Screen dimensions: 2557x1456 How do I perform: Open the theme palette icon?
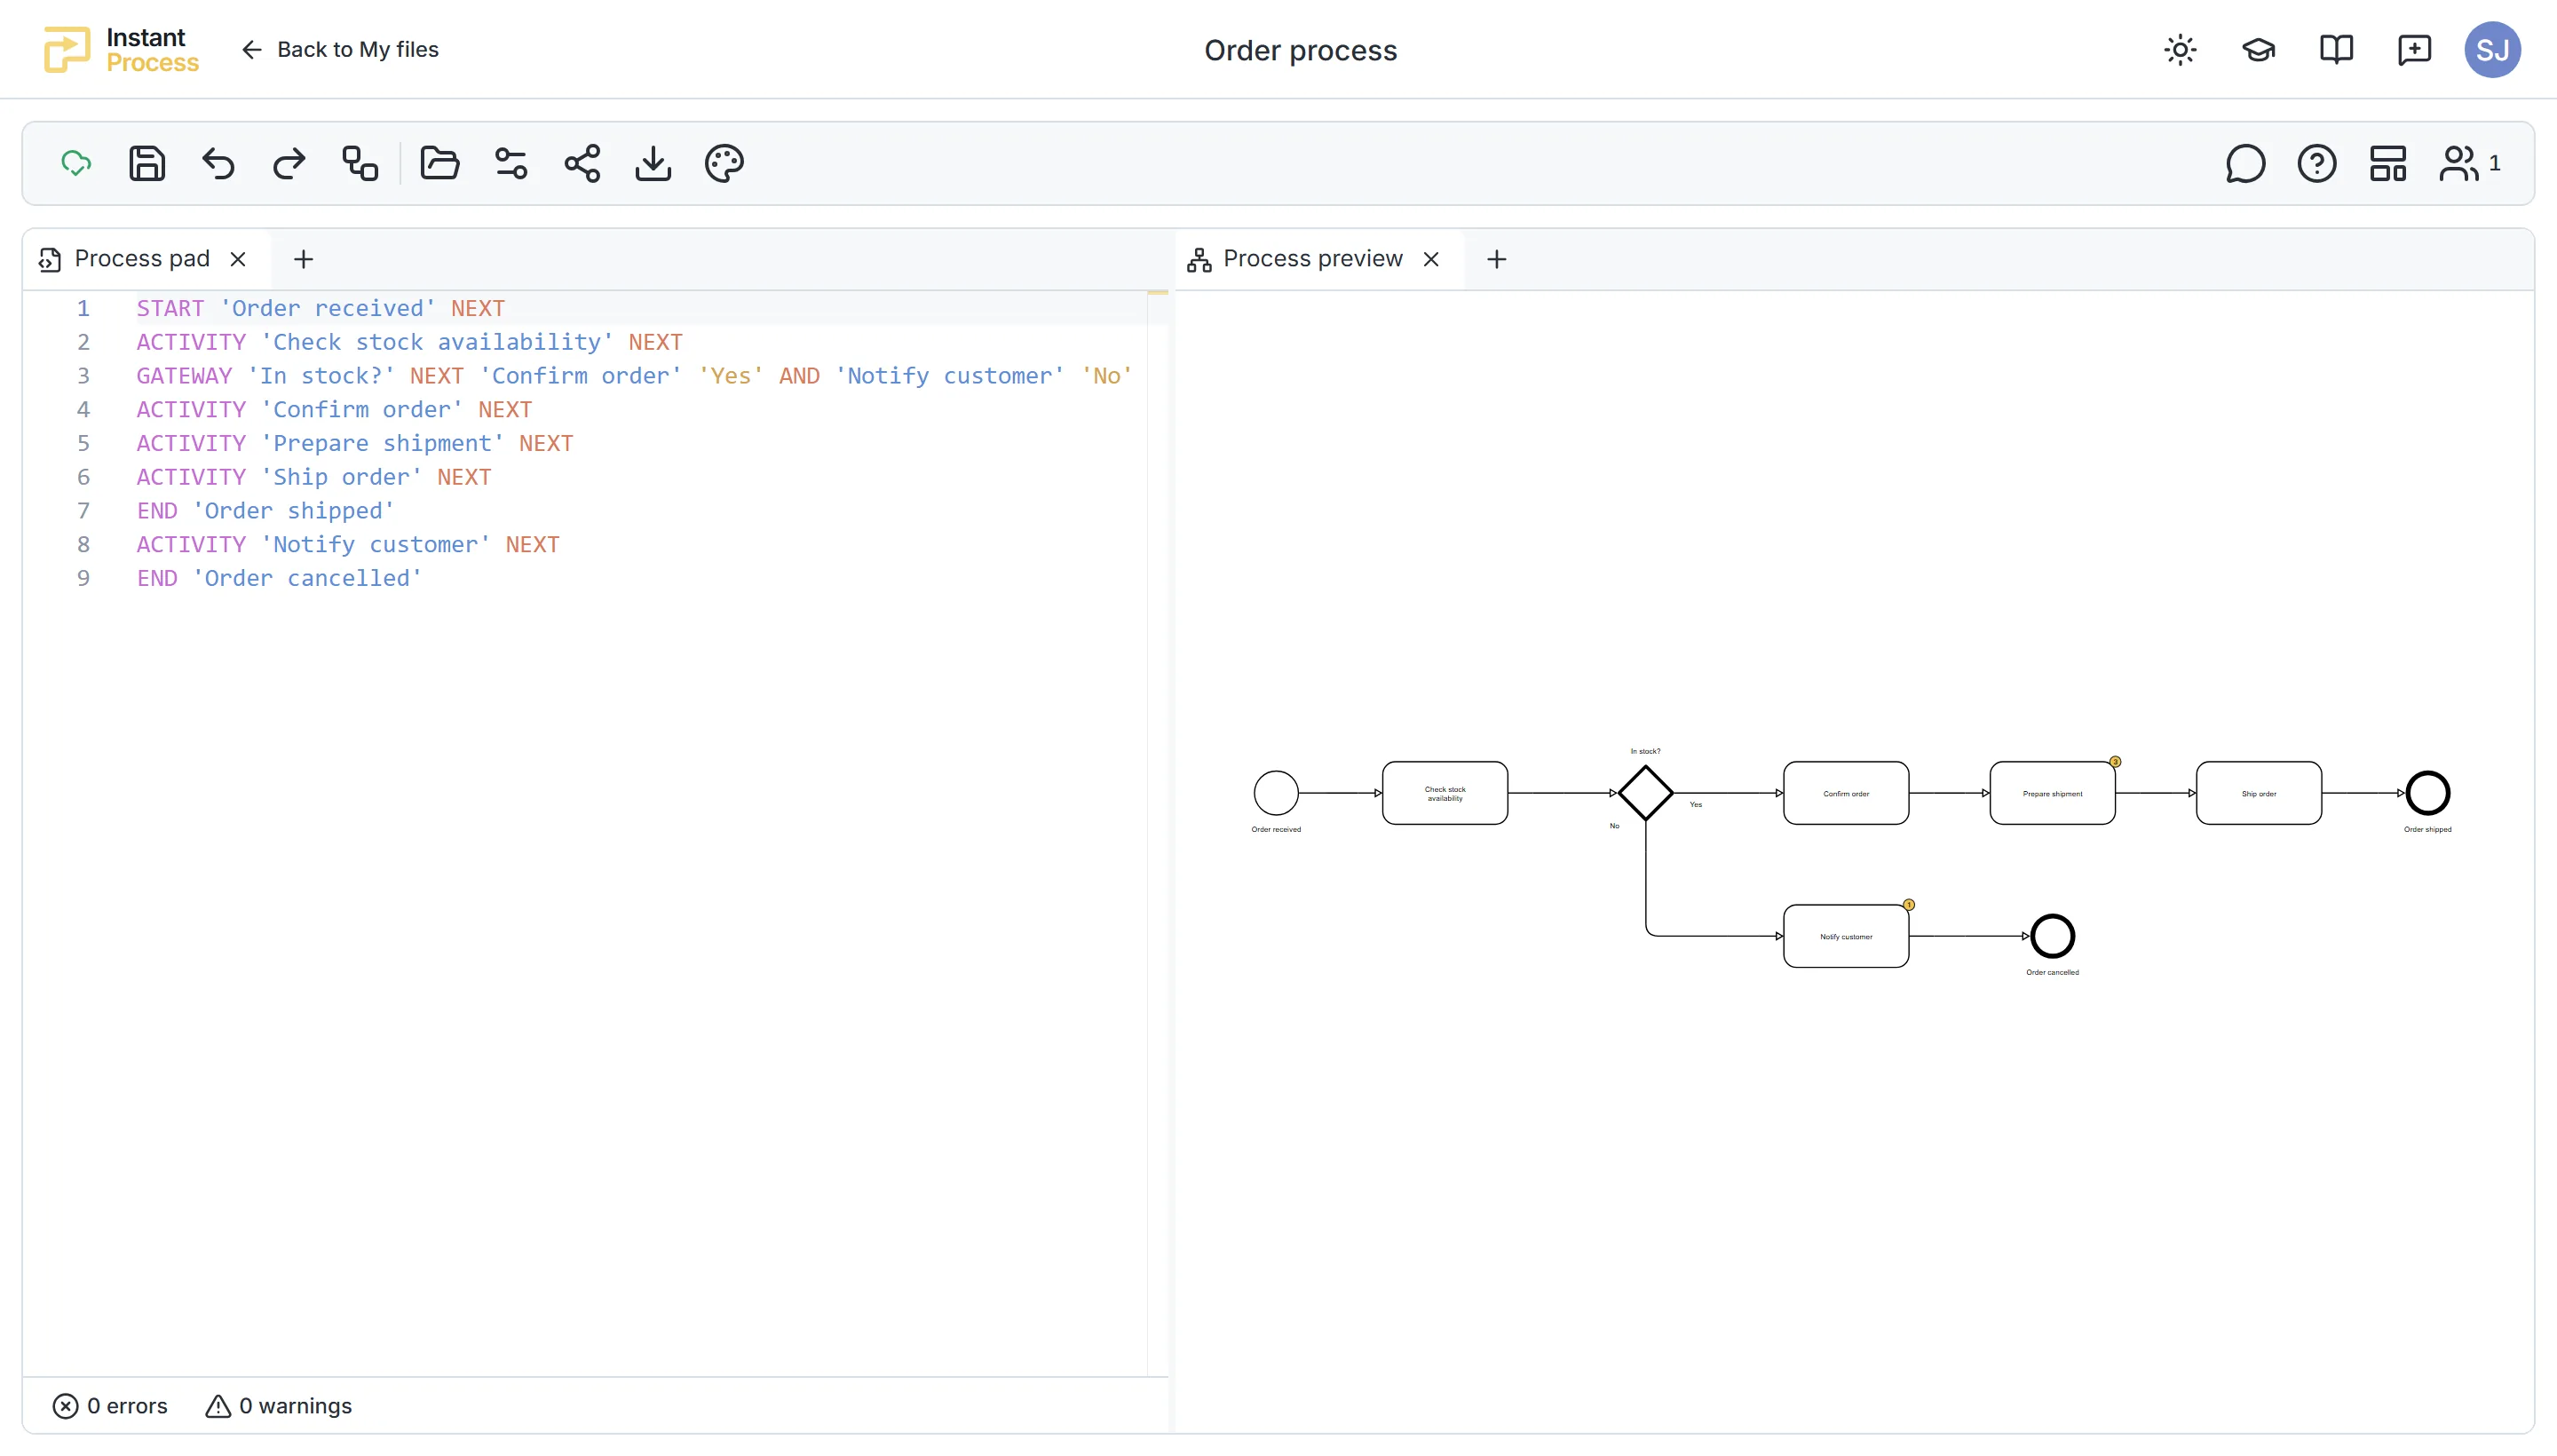(724, 163)
